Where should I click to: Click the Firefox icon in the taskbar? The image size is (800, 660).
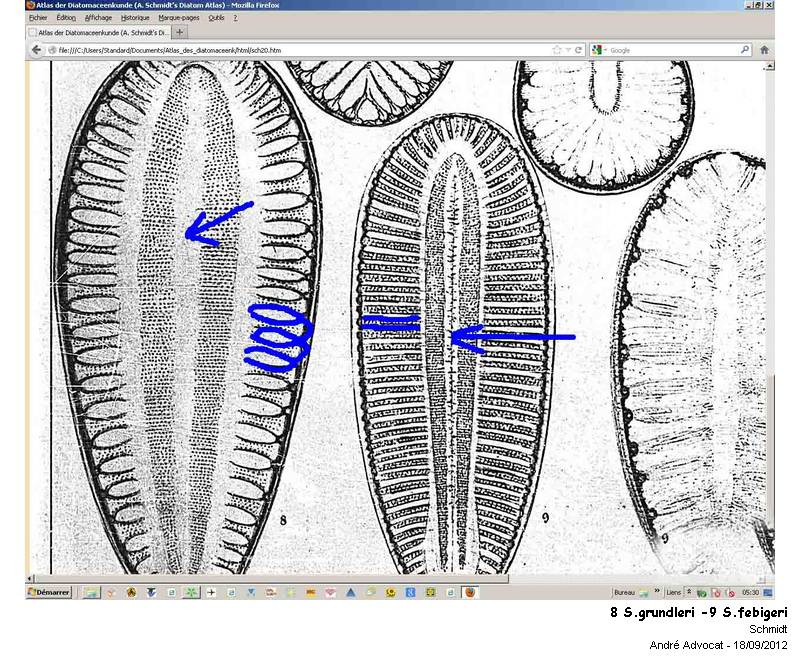468,592
